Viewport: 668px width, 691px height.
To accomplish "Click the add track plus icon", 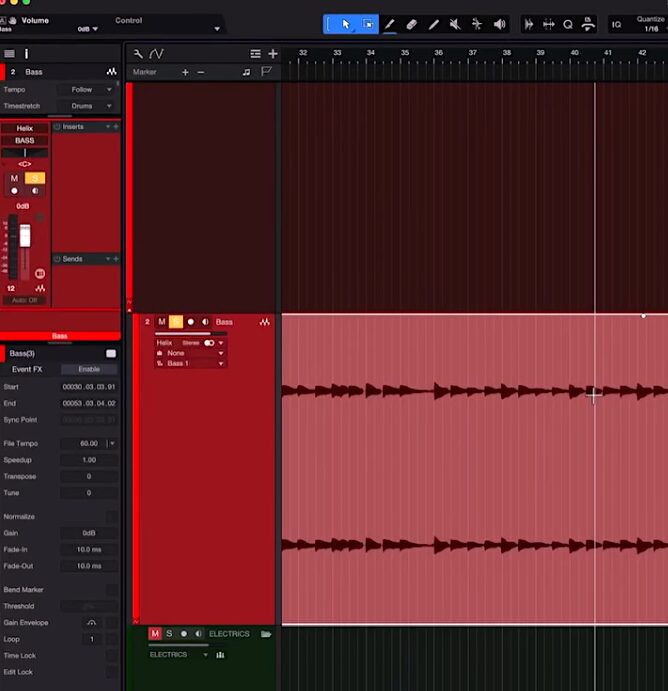I will tap(272, 54).
